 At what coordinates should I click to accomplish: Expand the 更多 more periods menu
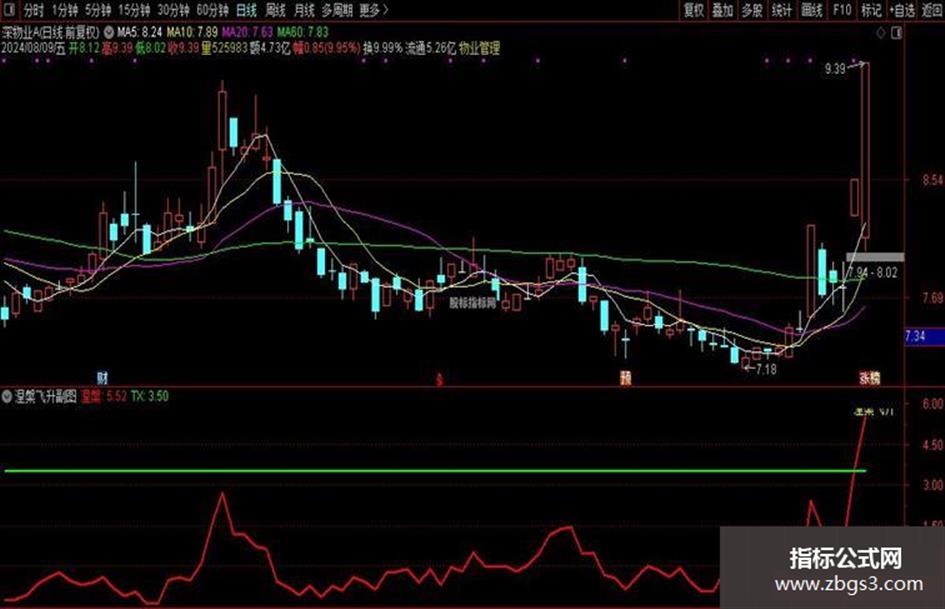(x=374, y=10)
